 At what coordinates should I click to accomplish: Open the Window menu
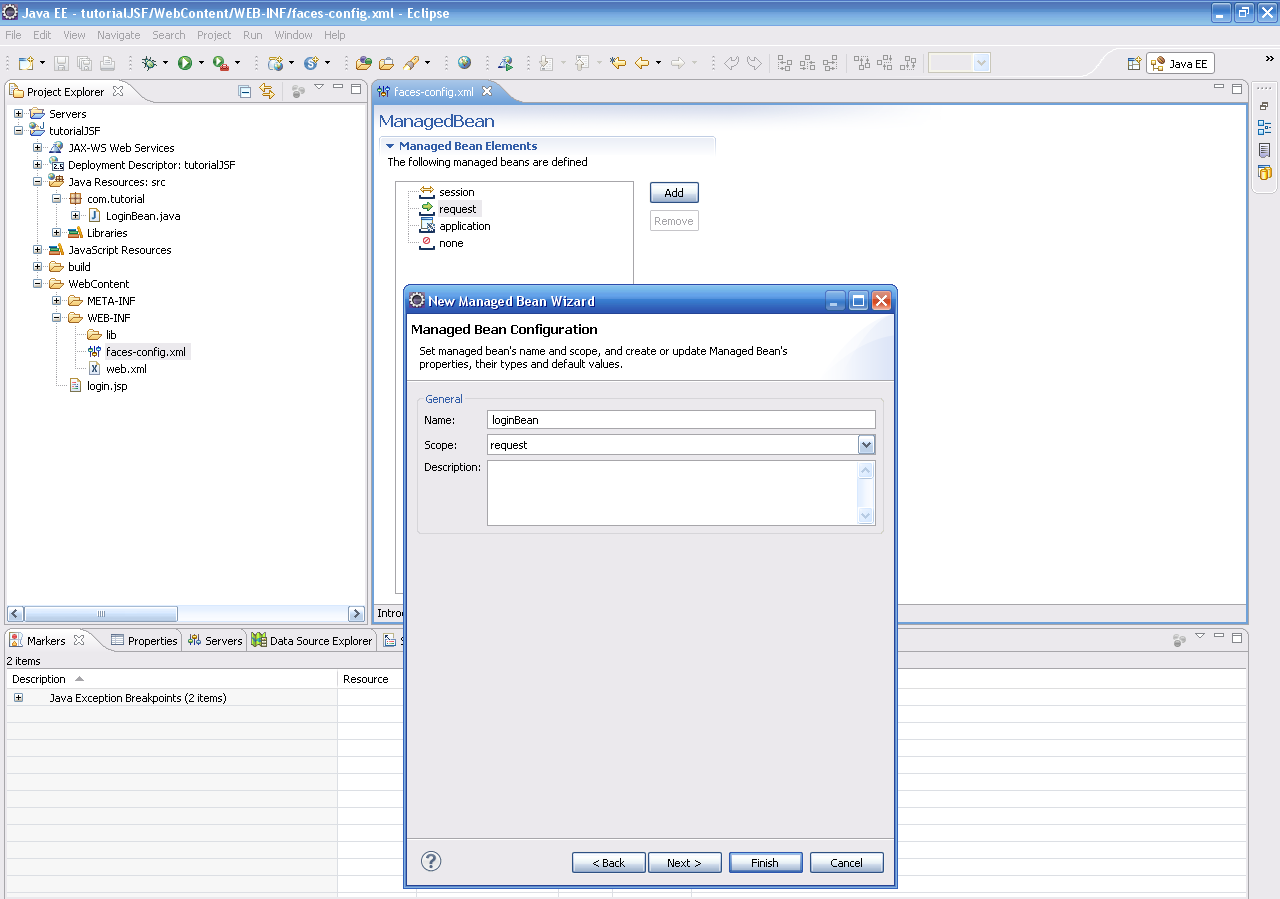point(293,35)
